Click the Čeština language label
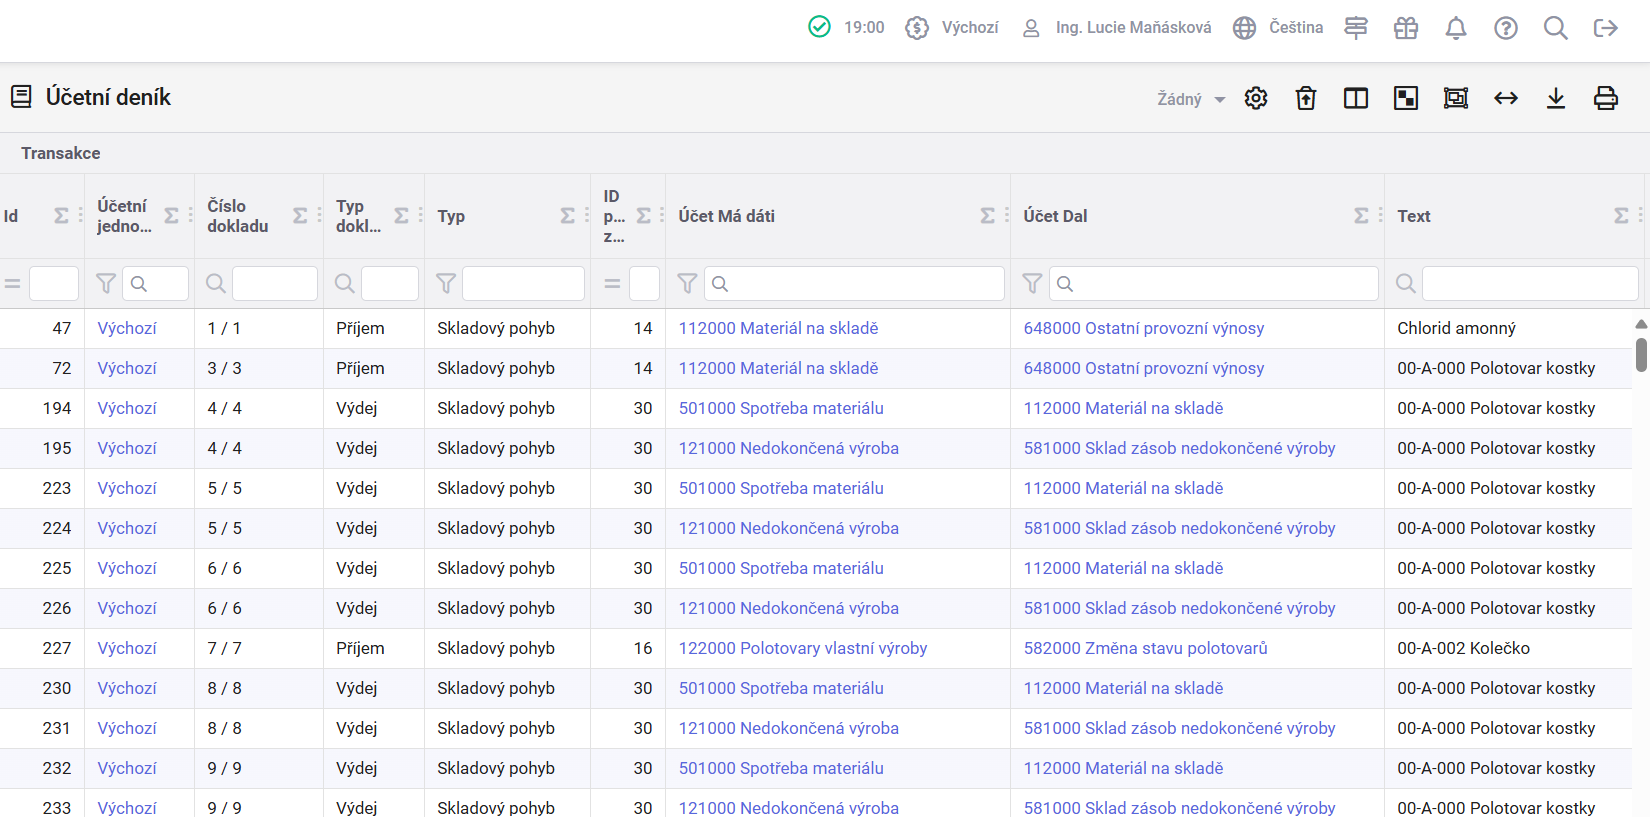Image resolution: width=1650 pixels, height=817 pixels. 1296,28
